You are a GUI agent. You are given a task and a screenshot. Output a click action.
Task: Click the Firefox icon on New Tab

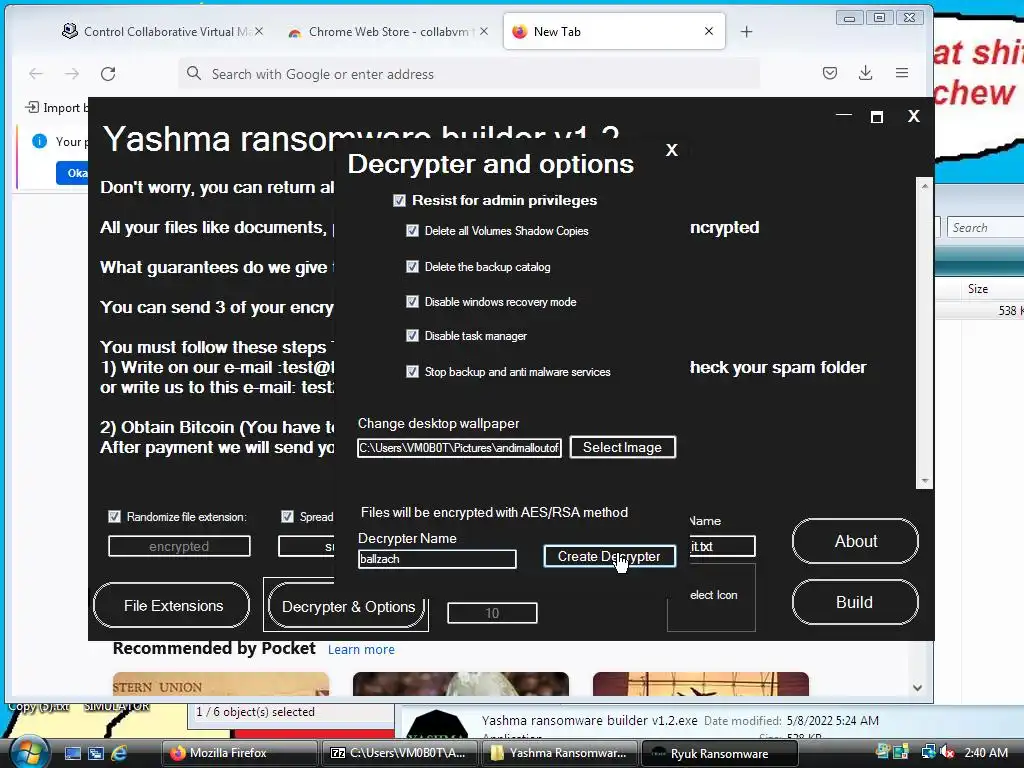520,31
